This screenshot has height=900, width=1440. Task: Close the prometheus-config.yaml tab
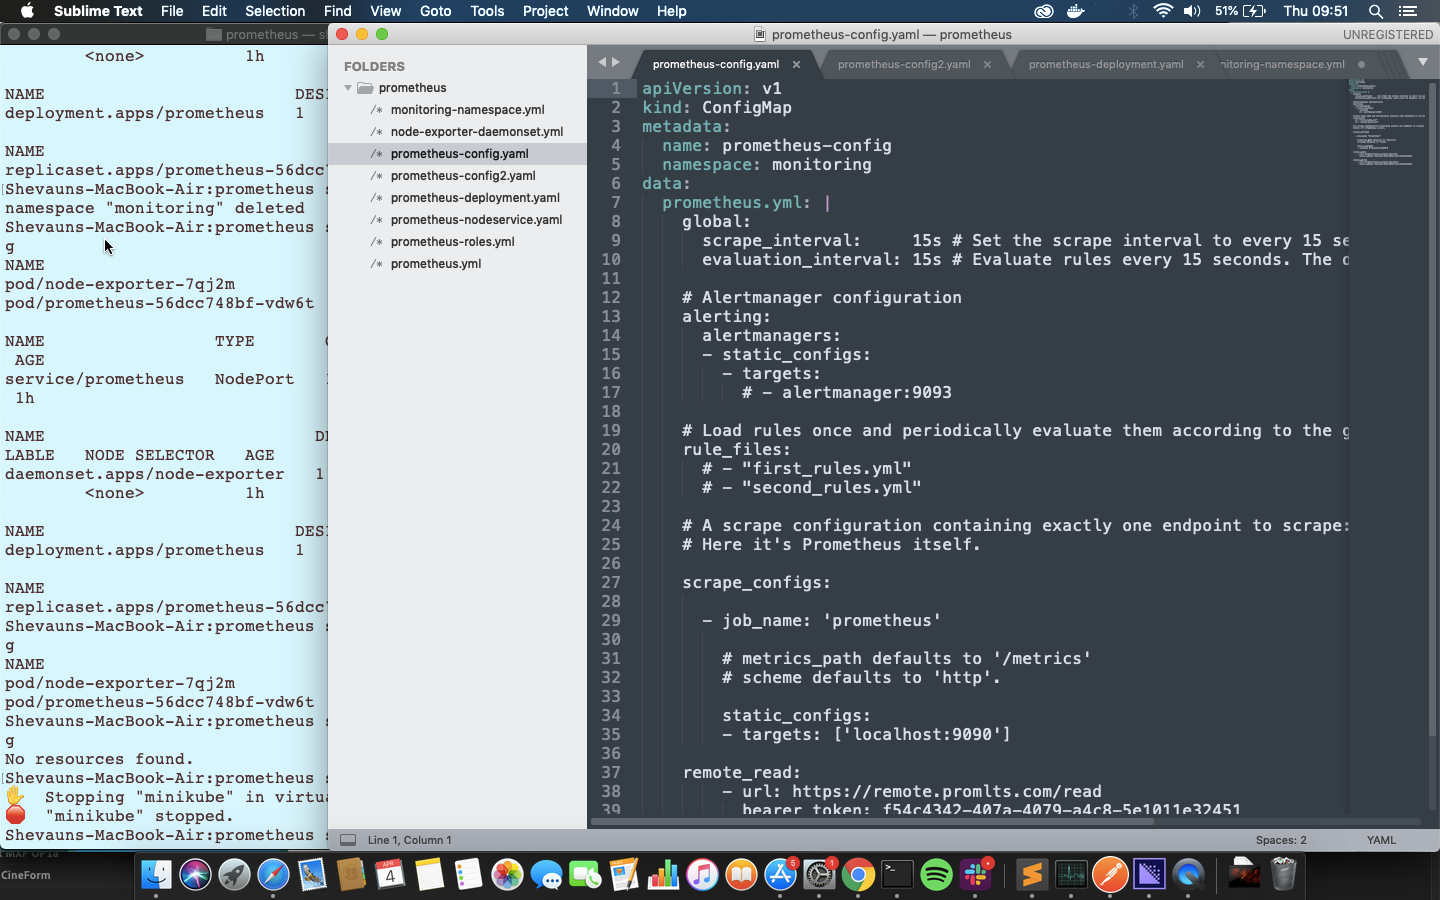796,64
